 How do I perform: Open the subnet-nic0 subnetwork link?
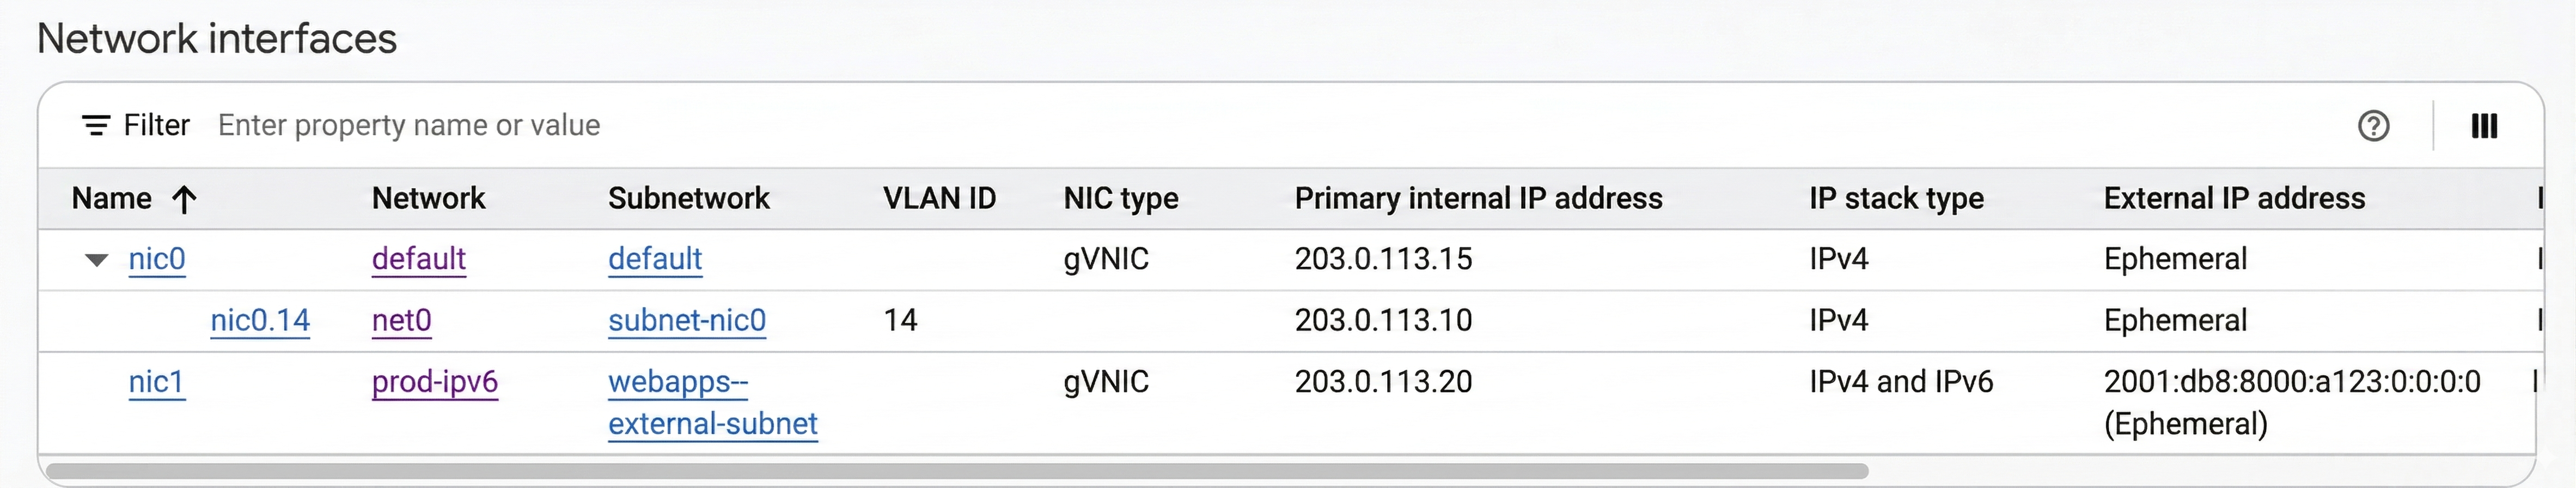coord(686,321)
